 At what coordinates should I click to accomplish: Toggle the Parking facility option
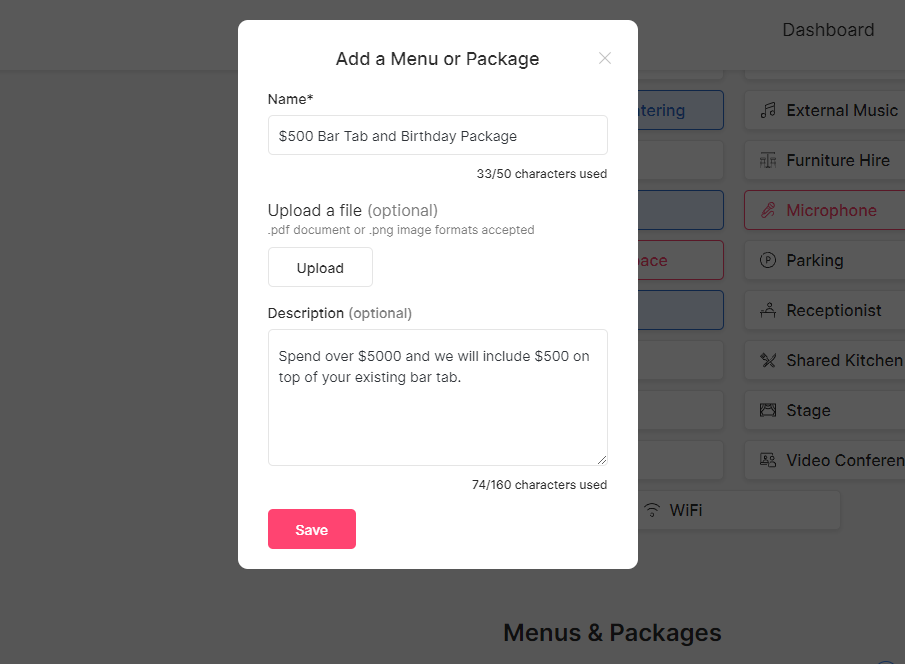pyautogui.click(x=825, y=260)
